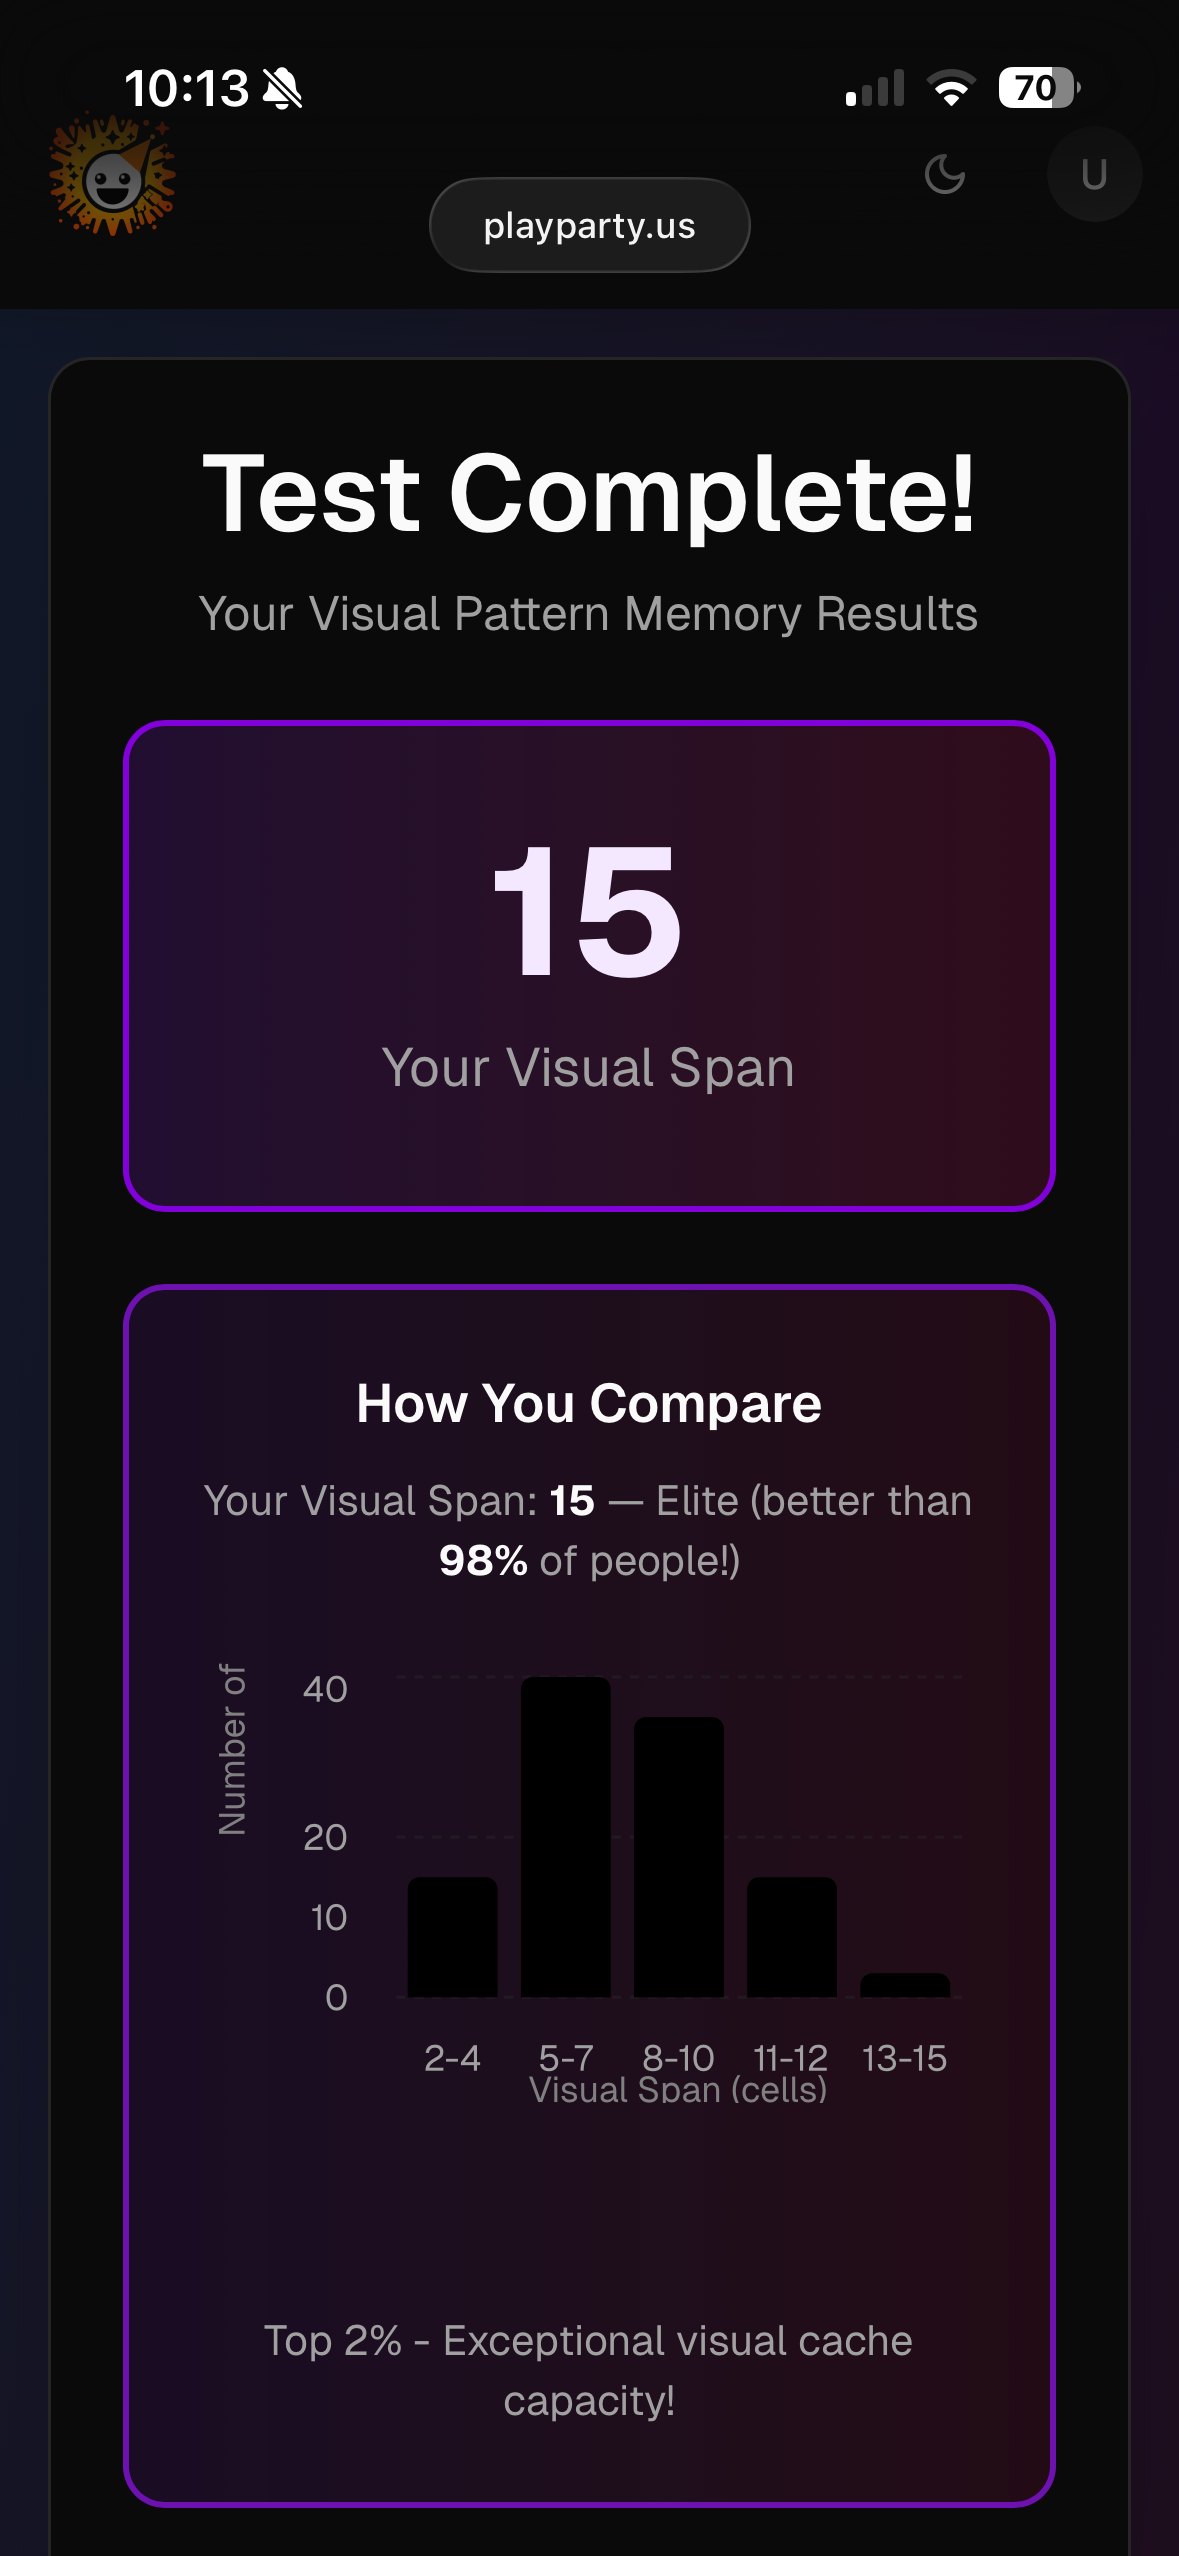Image resolution: width=1179 pixels, height=2556 pixels.
Task: Tap the Party logo icon
Action: point(112,177)
